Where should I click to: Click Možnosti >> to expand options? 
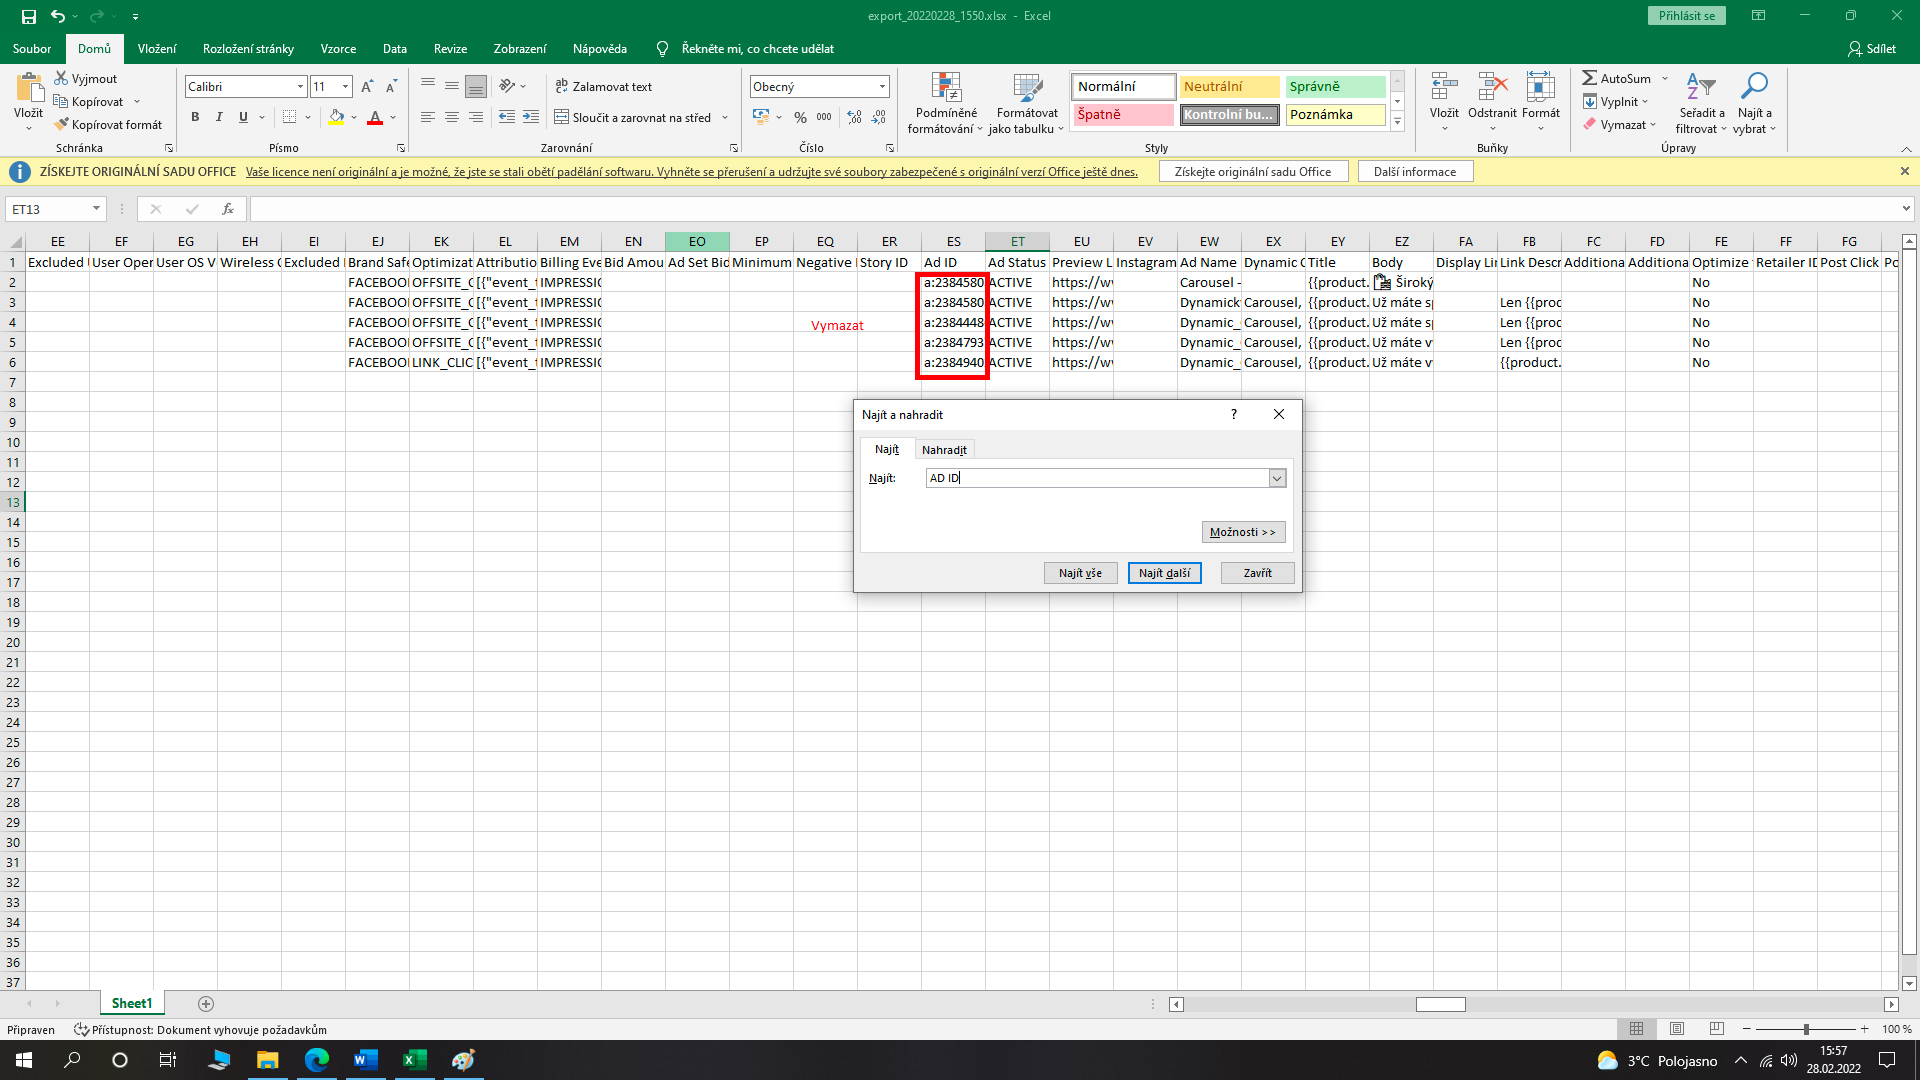(x=1243, y=532)
